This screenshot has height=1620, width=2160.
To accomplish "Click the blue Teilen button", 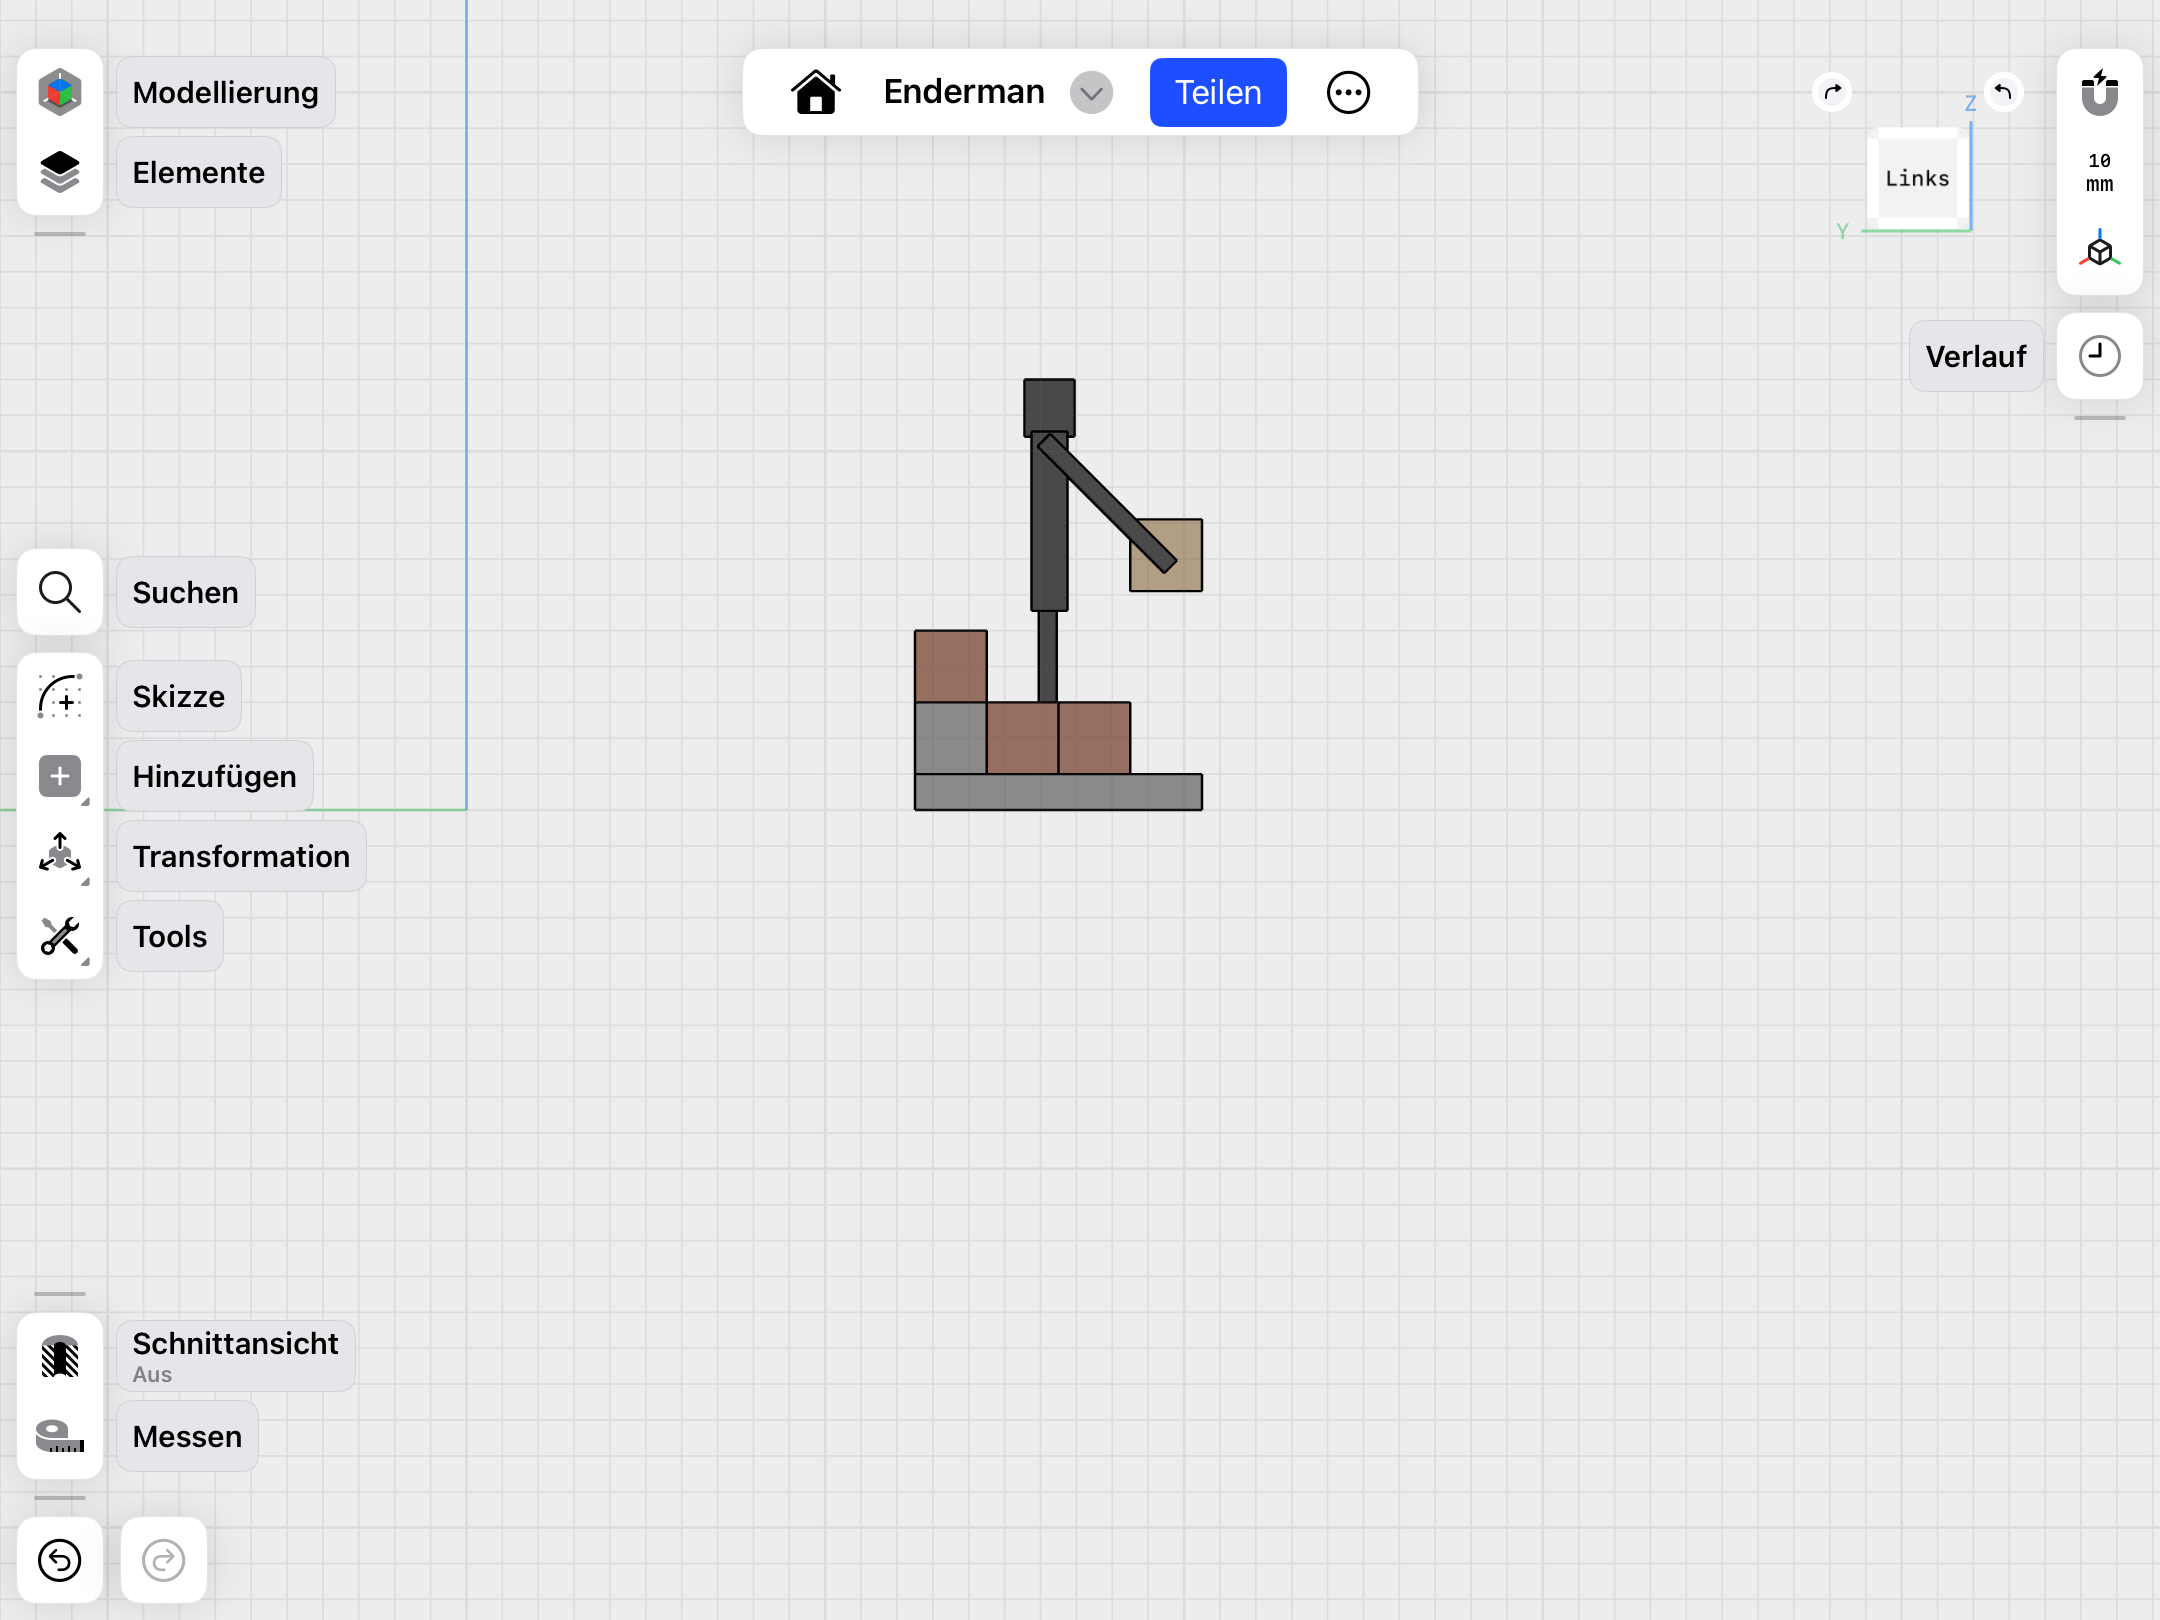I will 1218,92.
